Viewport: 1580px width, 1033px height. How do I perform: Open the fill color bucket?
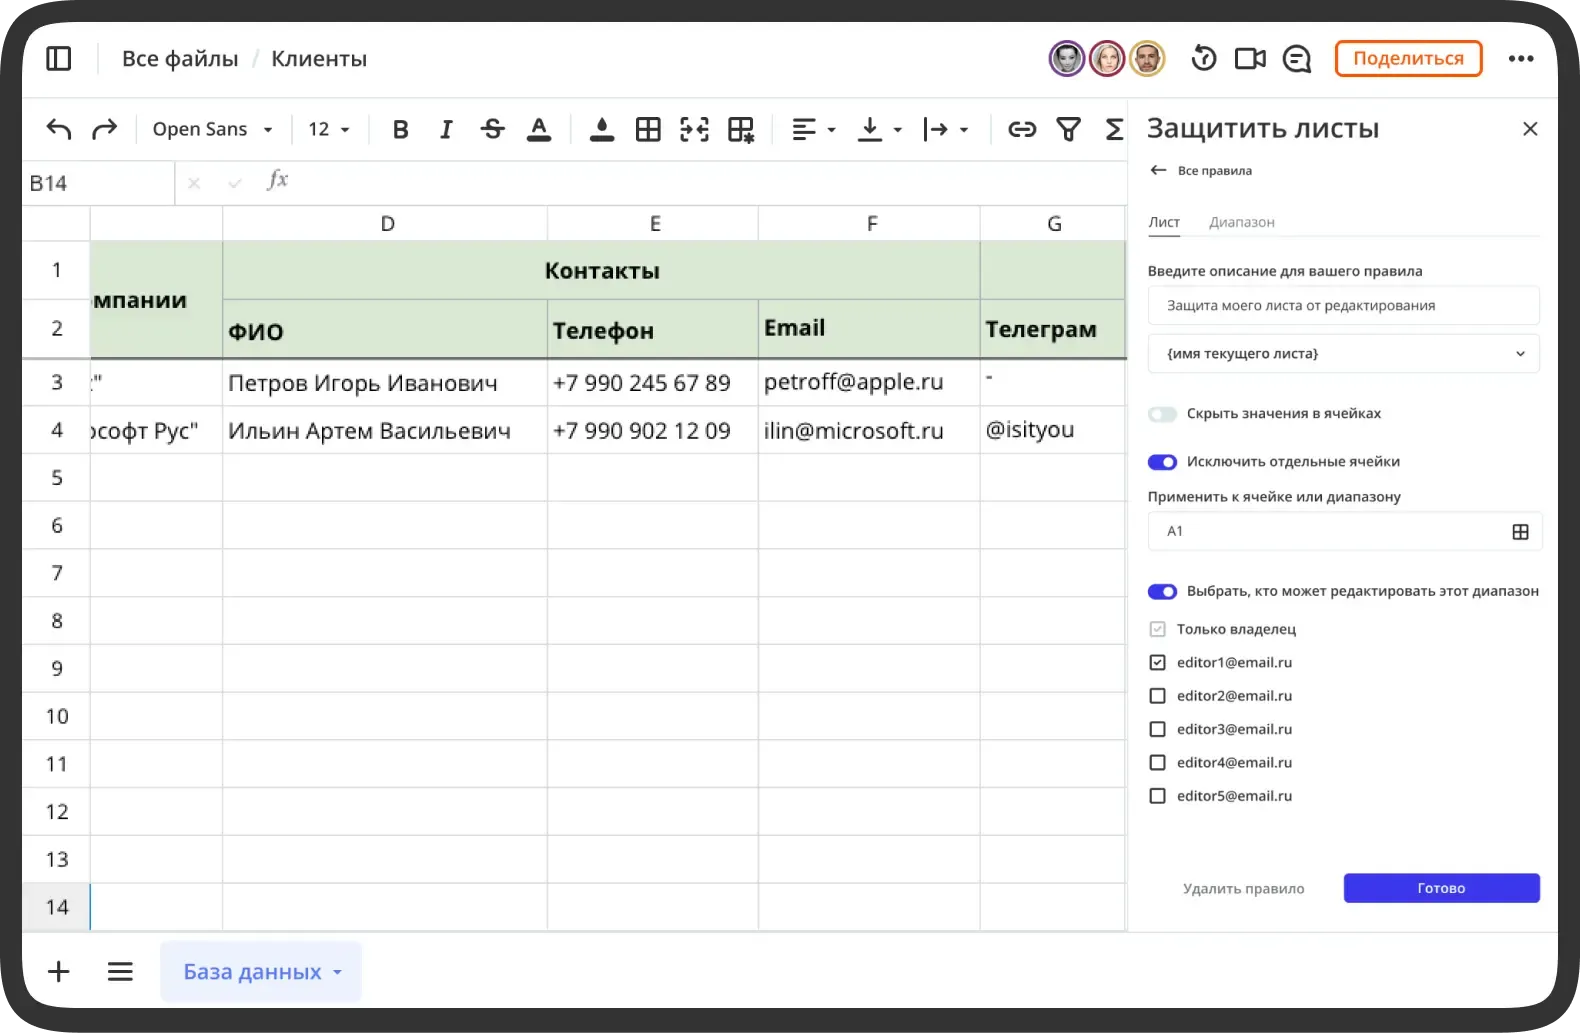point(601,129)
